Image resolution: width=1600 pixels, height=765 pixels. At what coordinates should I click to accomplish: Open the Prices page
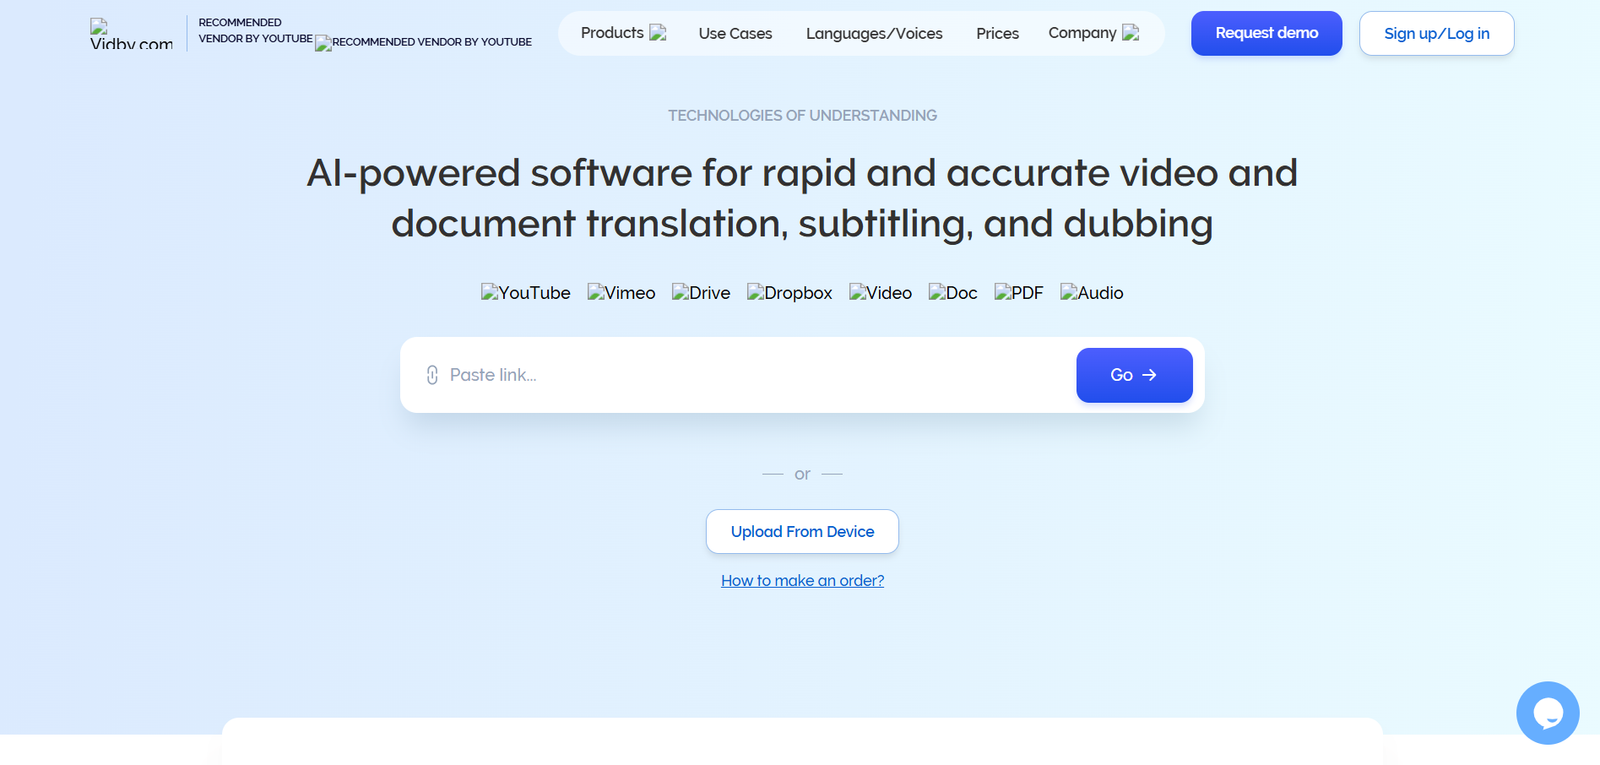pyautogui.click(x=997, y=34)
